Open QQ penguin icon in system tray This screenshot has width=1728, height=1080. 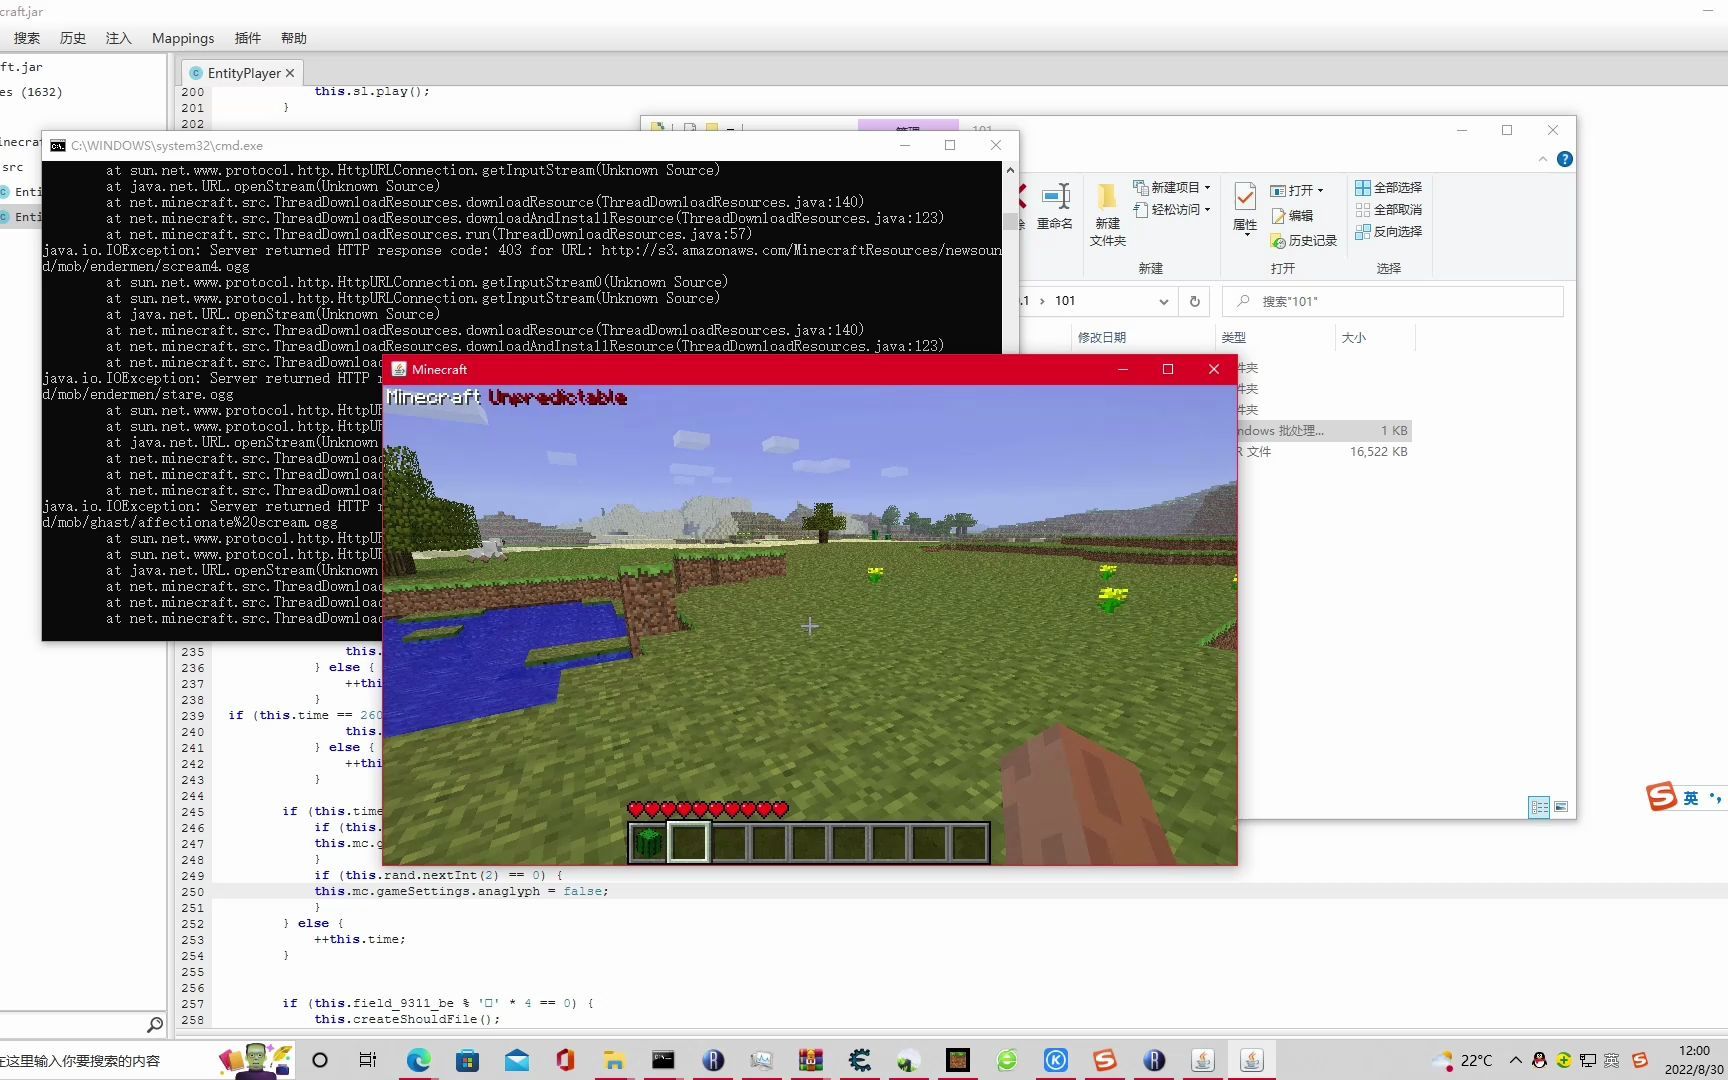pos(1539,1060)
